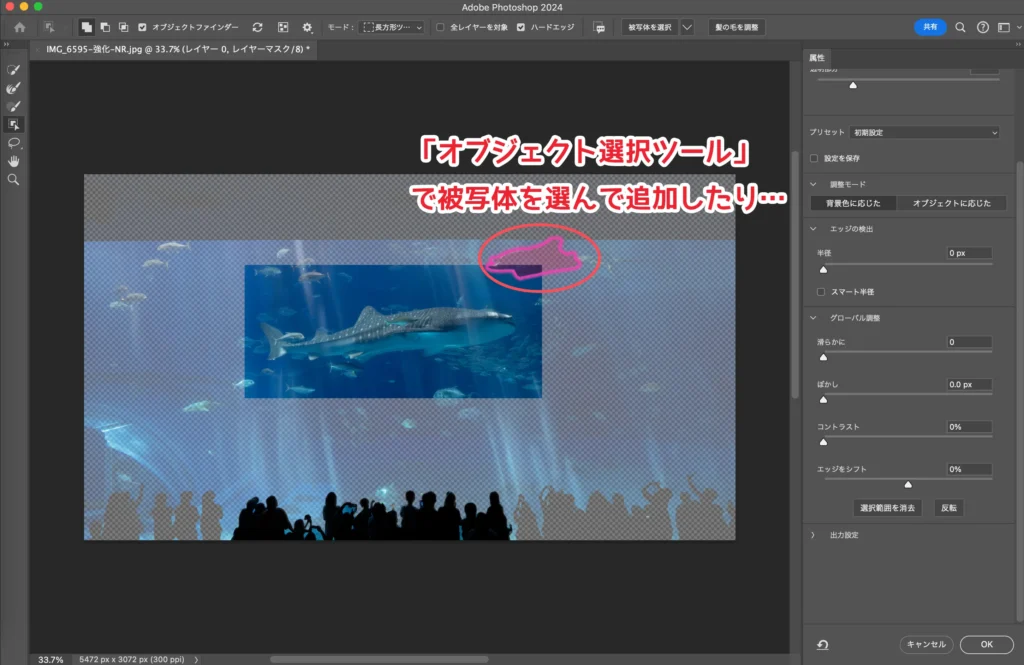This screenshot has height=665, width=1024.
Task: Select the Zoom tool
Action: point(14,179)
